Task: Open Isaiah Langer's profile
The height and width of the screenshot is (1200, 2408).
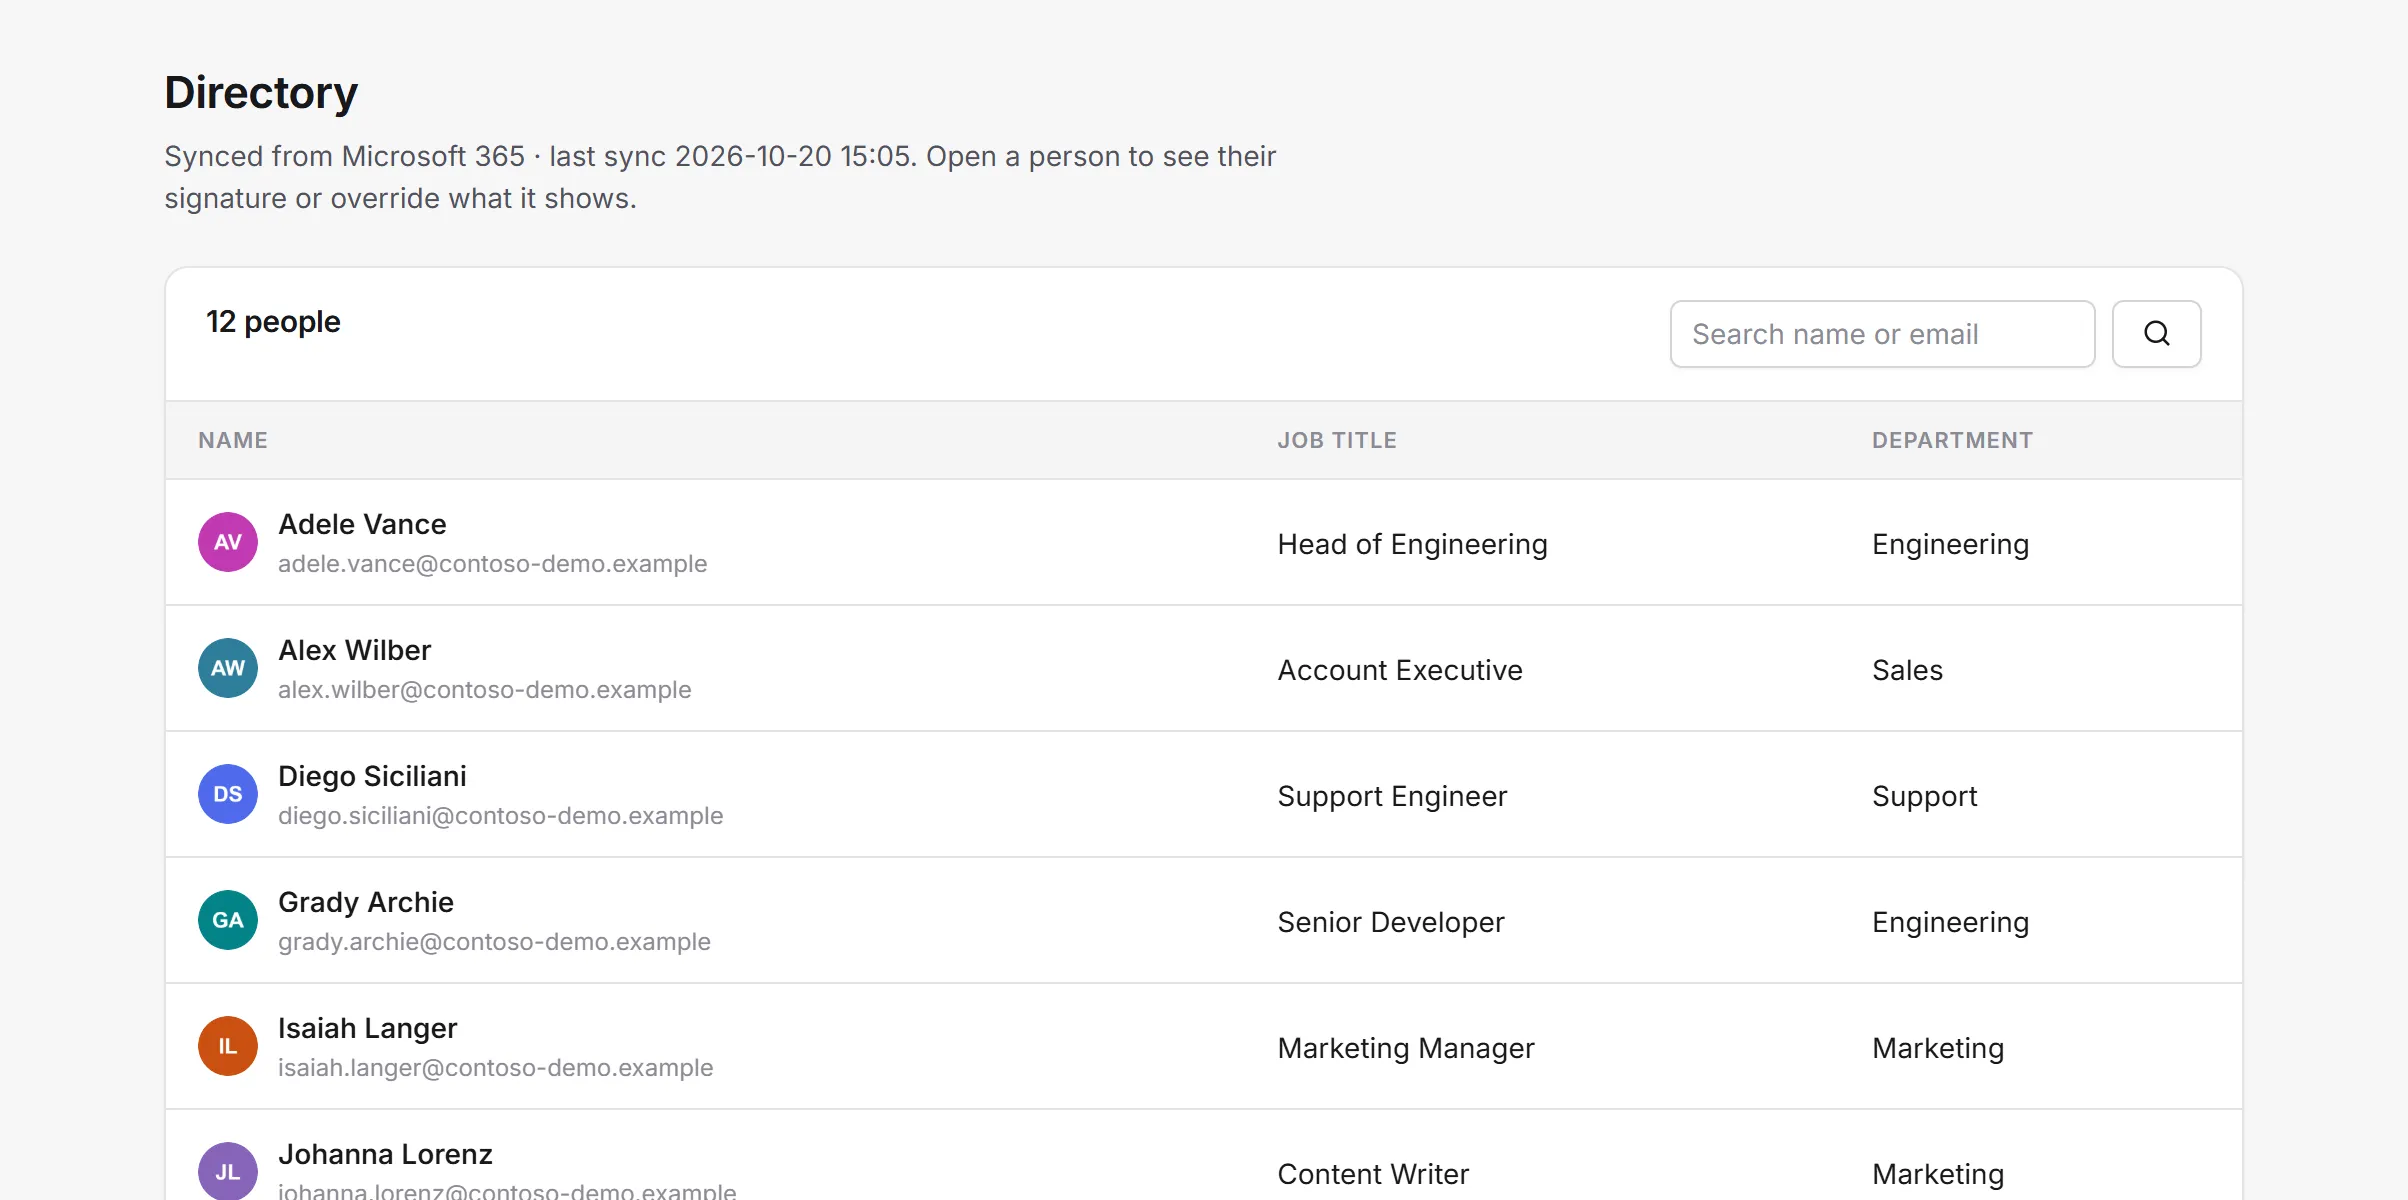Action: coord(367,1028)
